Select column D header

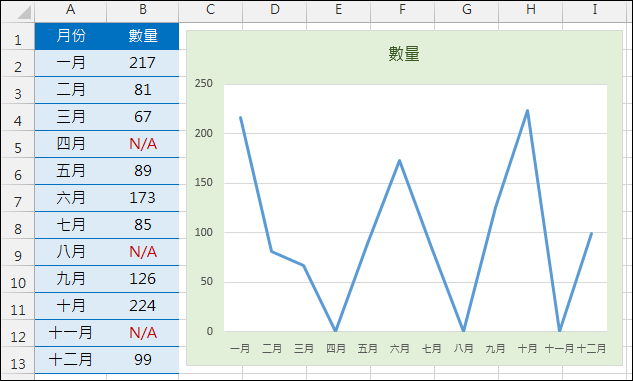275,10
